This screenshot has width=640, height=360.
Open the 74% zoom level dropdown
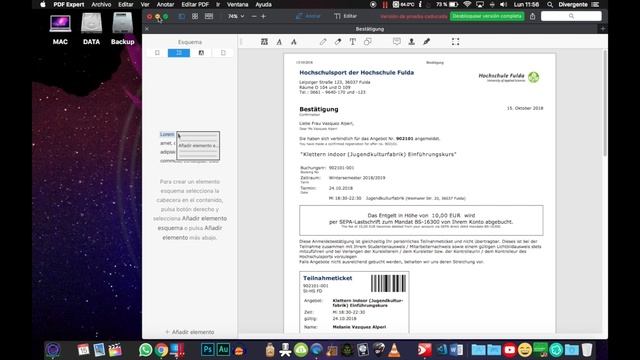pyautogui.click(x=236, y=16)
